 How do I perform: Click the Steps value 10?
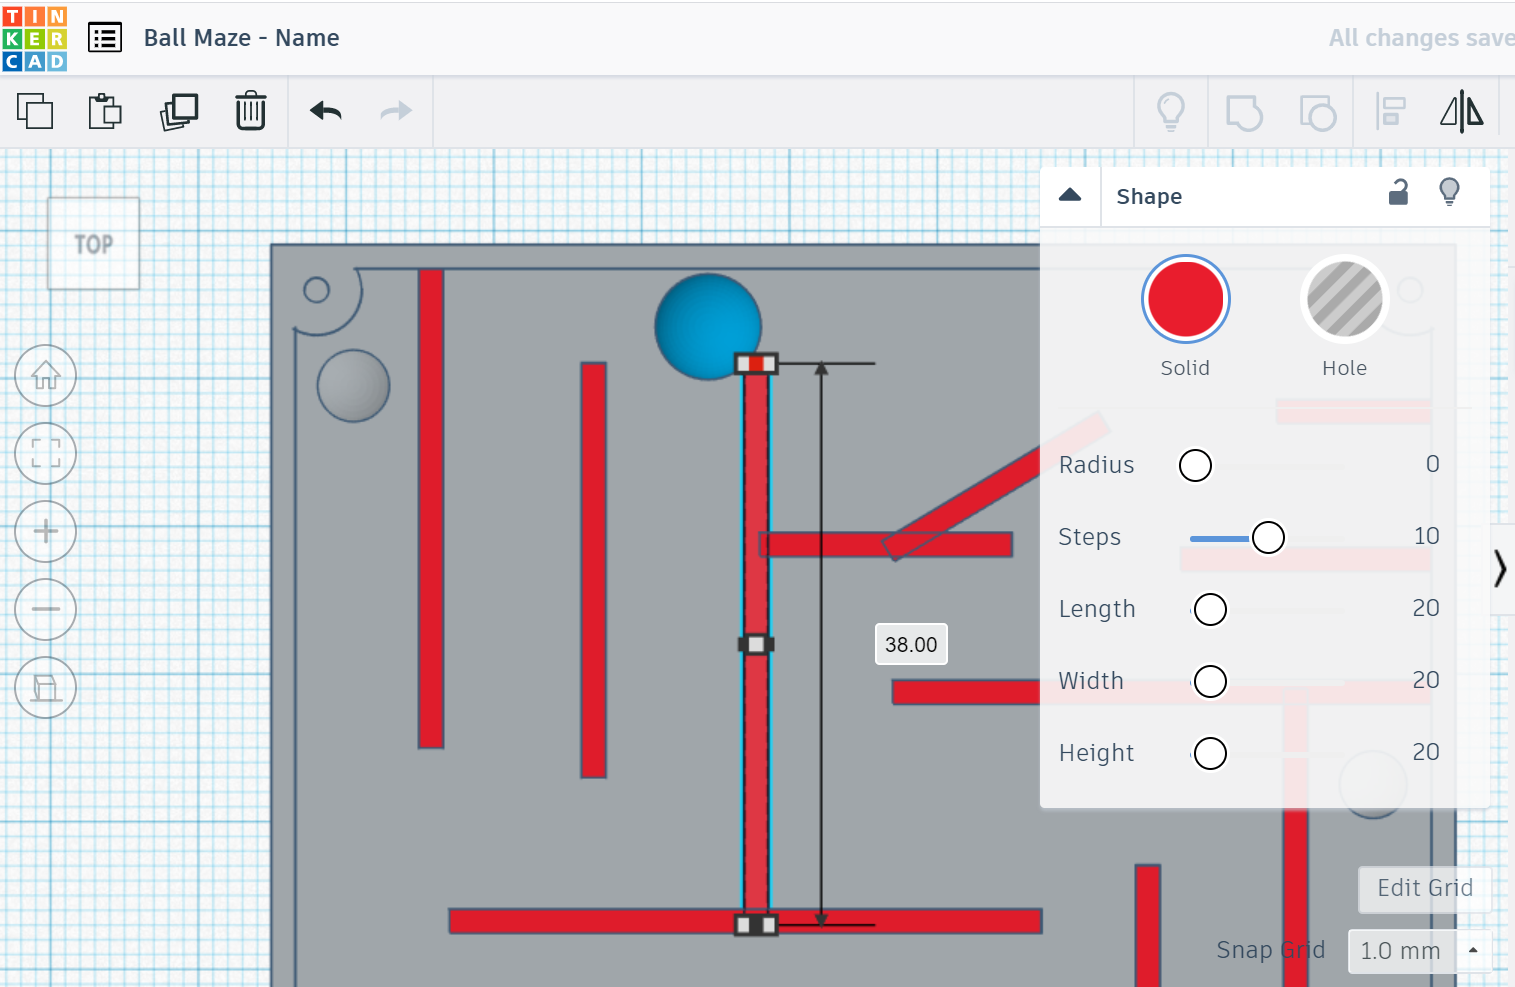(x=1426, y=536)
